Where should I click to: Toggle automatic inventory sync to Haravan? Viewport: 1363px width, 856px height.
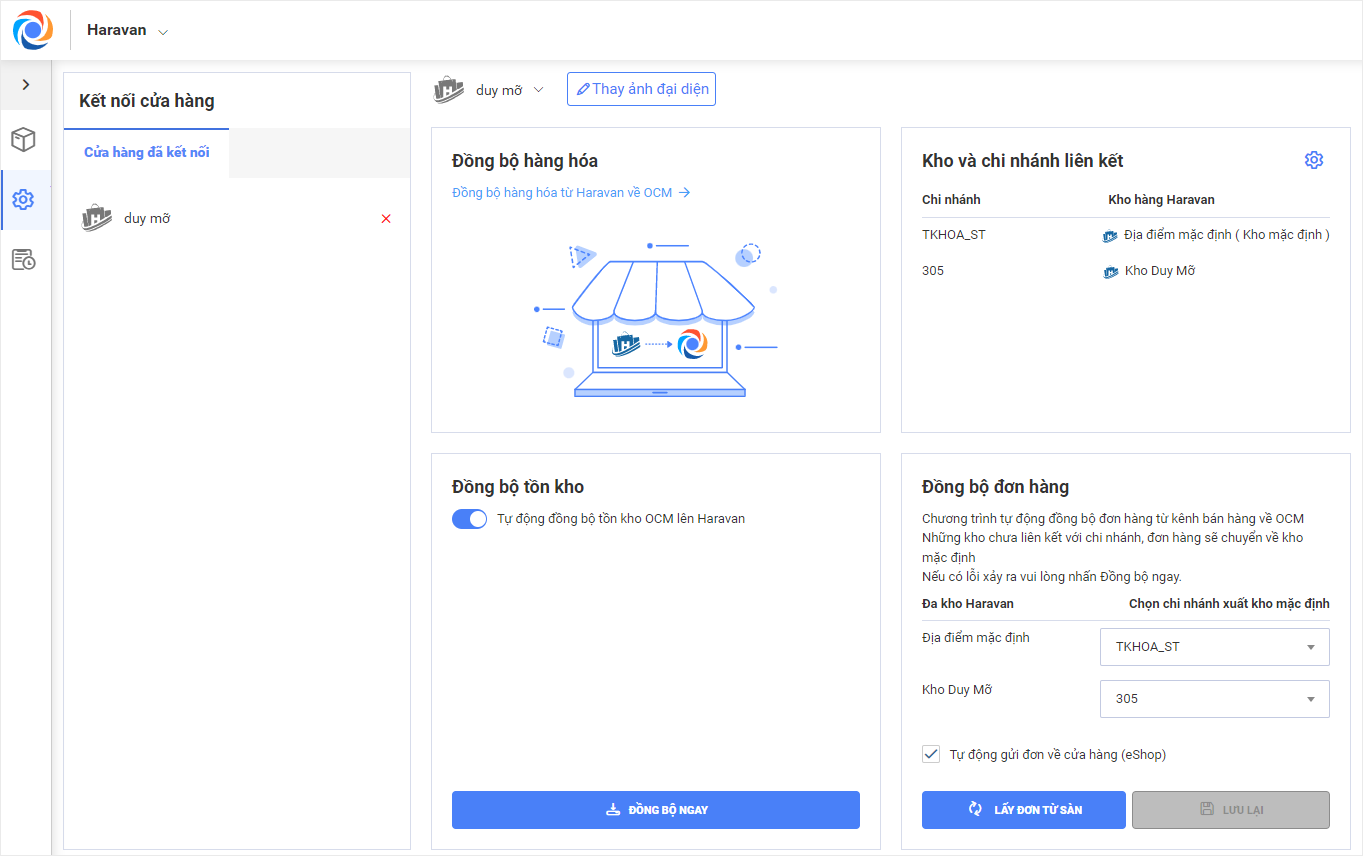469,519
